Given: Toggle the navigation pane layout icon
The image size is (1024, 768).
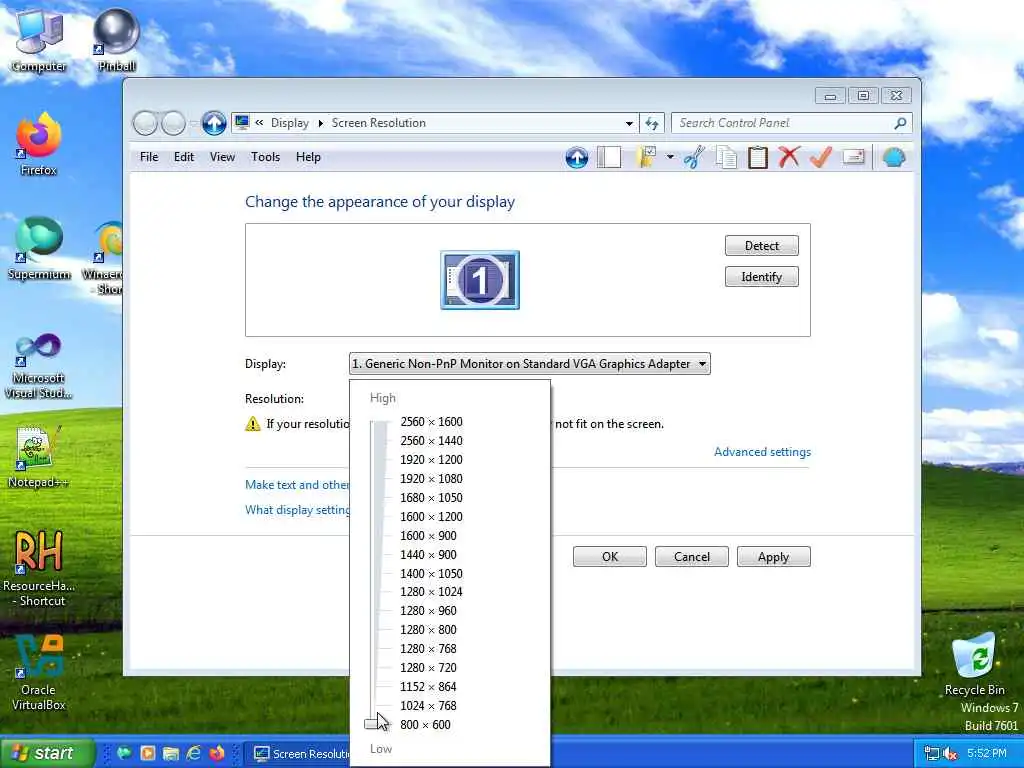Looking at the screenshot, I should pyautogui.click(x=609, y=157).
